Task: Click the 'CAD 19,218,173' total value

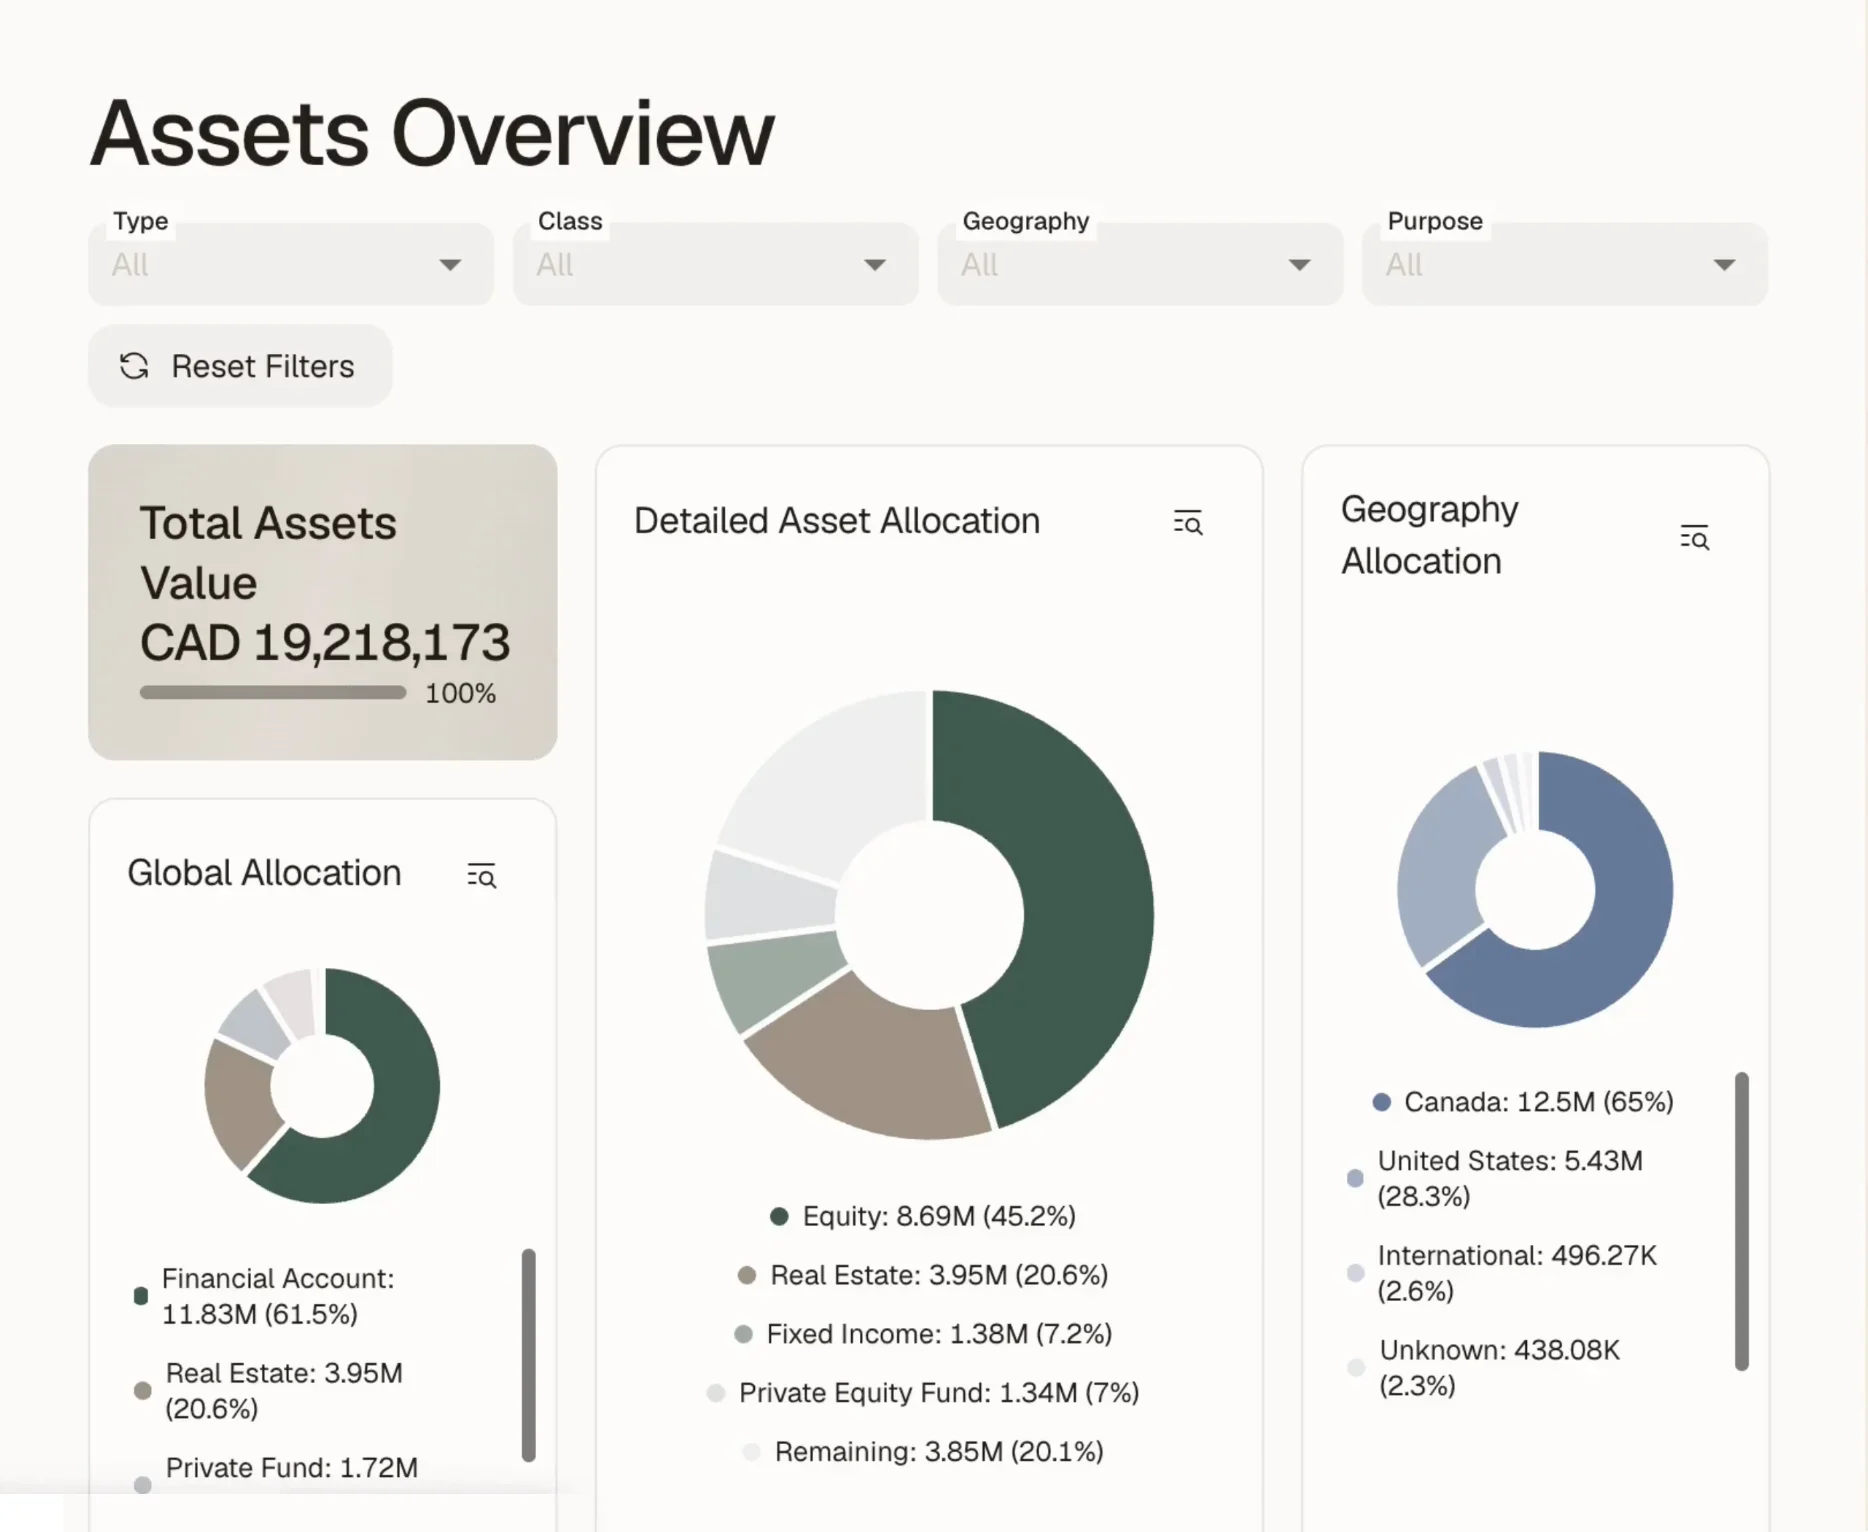Action: coord(325,642)
